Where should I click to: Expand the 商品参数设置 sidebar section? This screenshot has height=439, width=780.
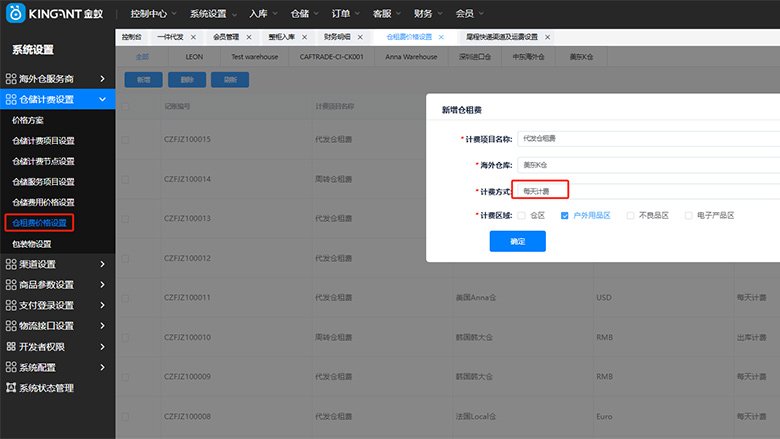click(102, 285)
